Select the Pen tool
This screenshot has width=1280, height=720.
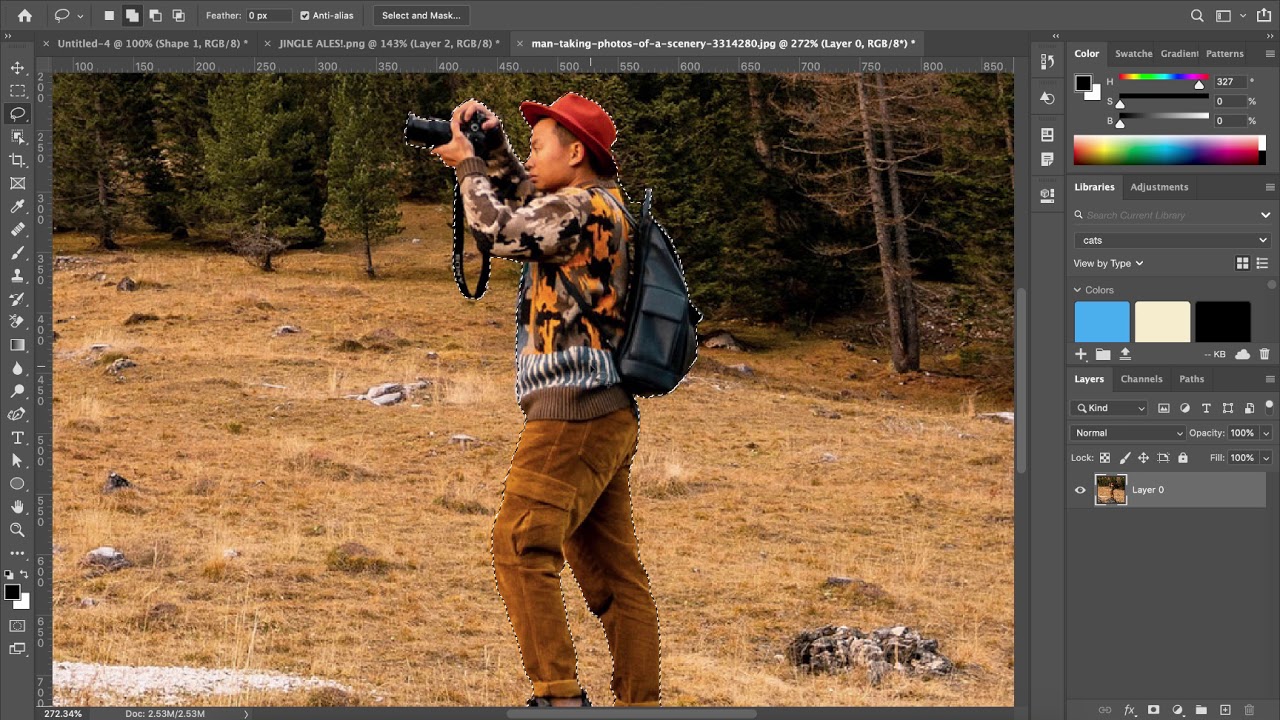pyautogui.click(x=17, y=414)
